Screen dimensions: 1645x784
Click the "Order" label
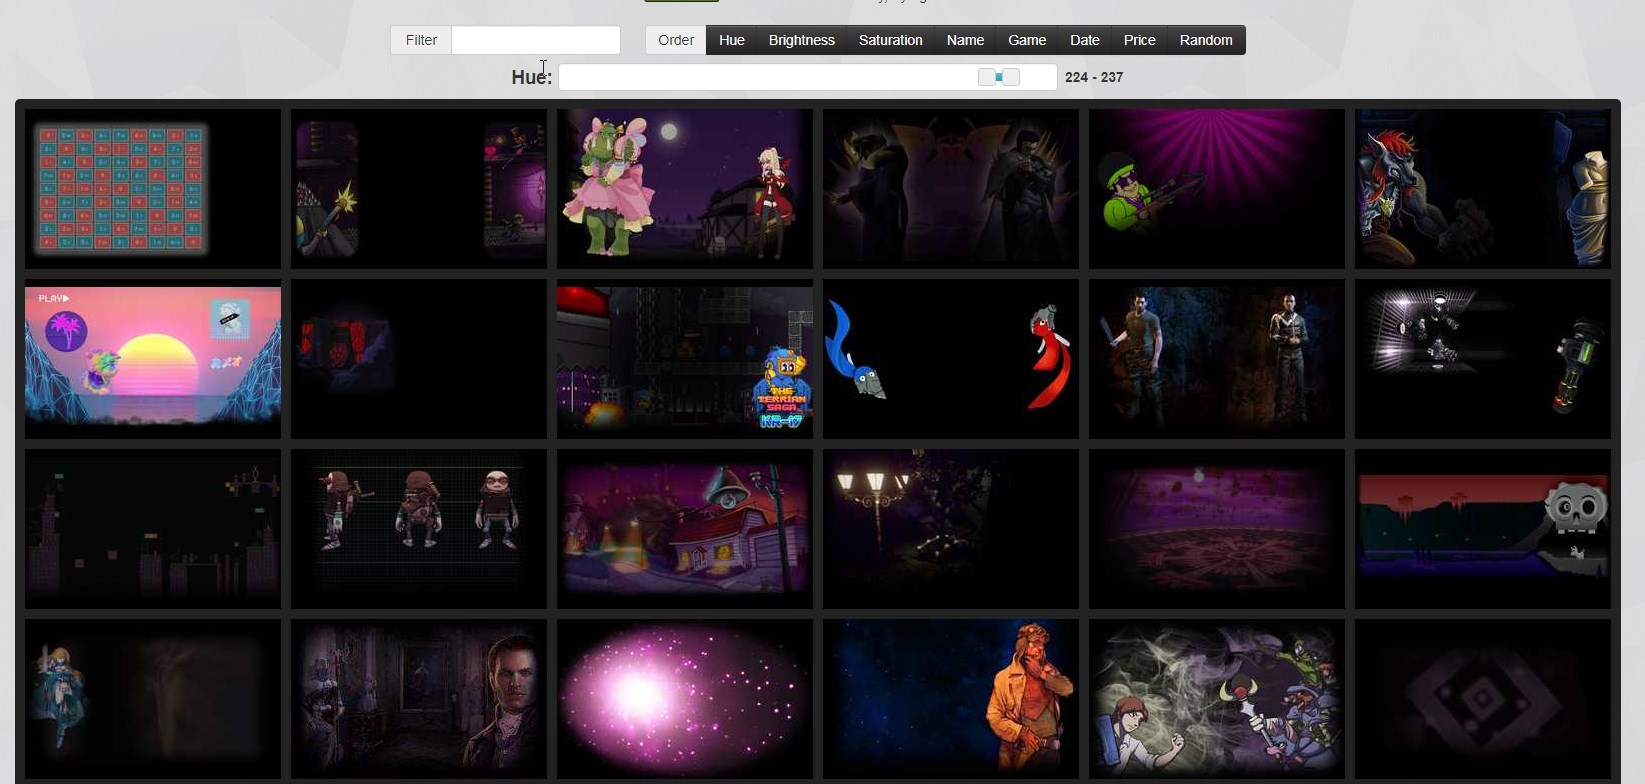point(676,40)
